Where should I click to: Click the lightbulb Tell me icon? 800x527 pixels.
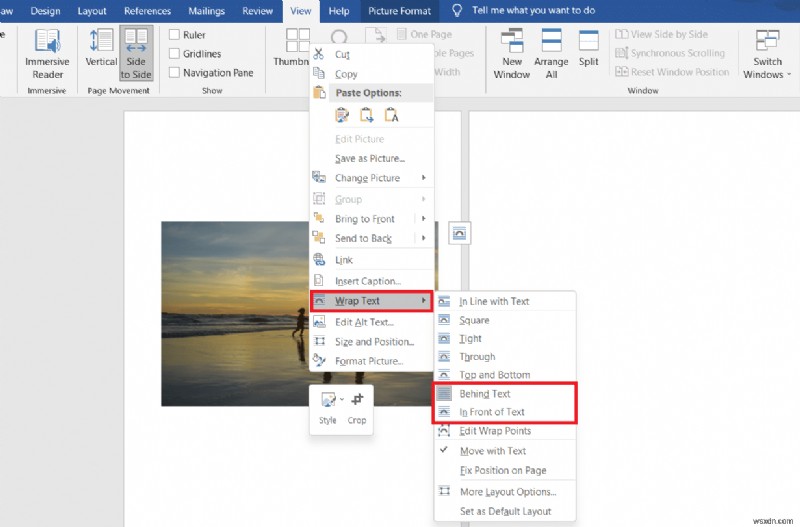pos(457,10)
